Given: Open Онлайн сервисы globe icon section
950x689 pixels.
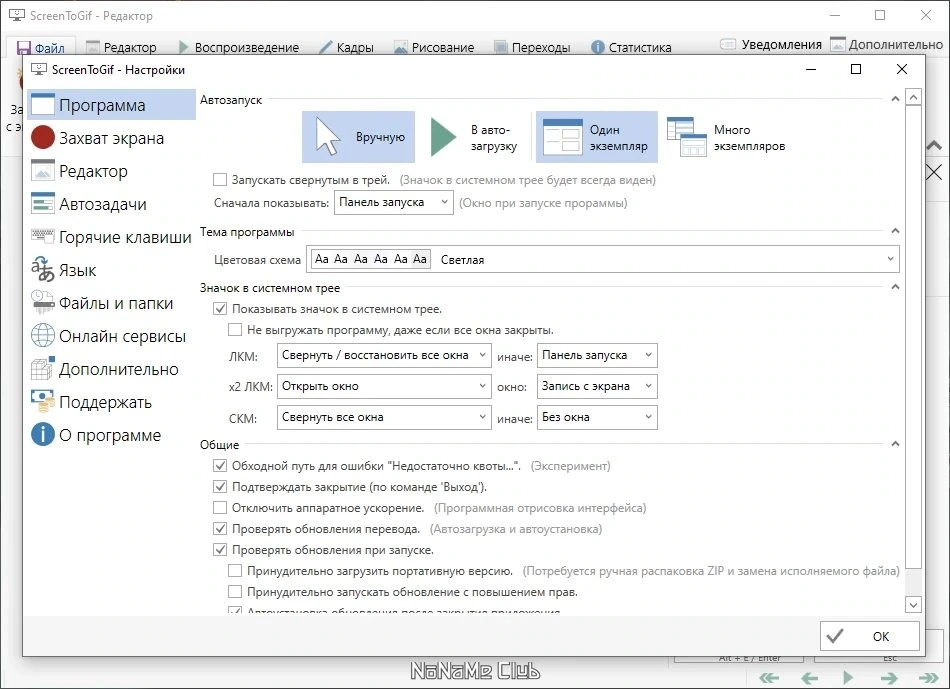Looking at the screenshot, I should pyautogui.click(x=42, y=335).
